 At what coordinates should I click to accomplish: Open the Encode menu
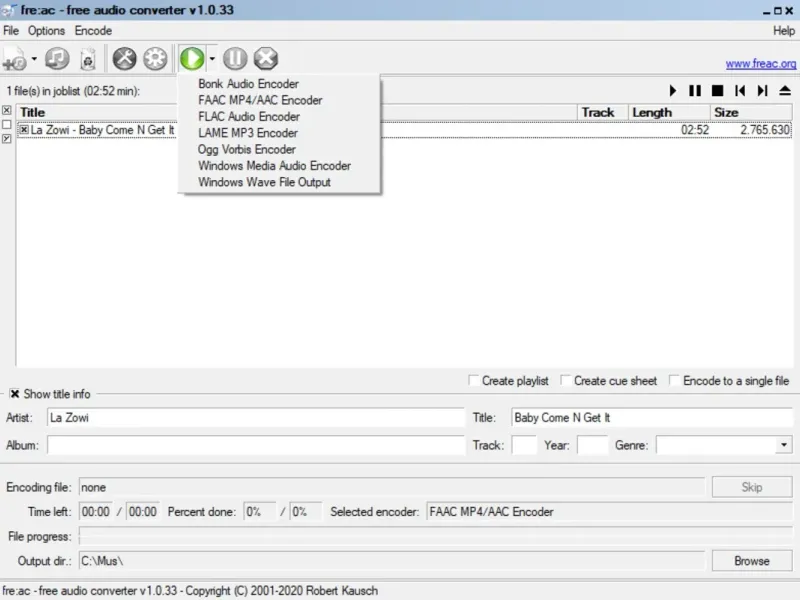coord(93,31)
